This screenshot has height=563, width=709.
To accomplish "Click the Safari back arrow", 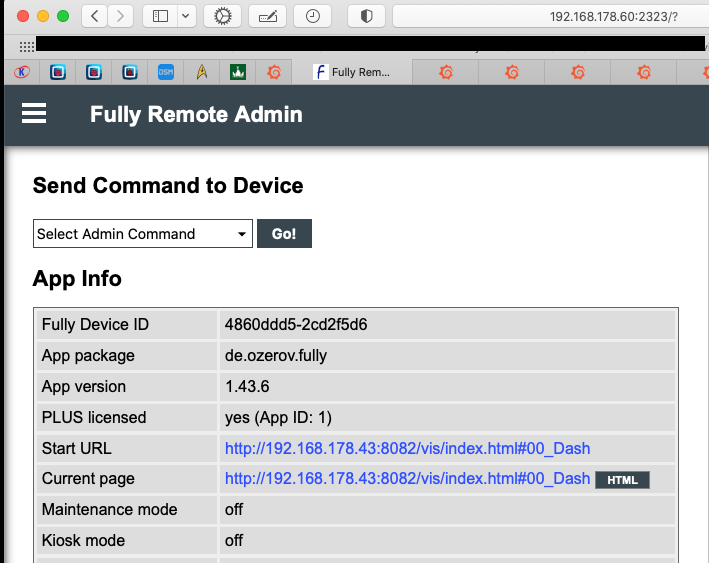I will [94, 16].
